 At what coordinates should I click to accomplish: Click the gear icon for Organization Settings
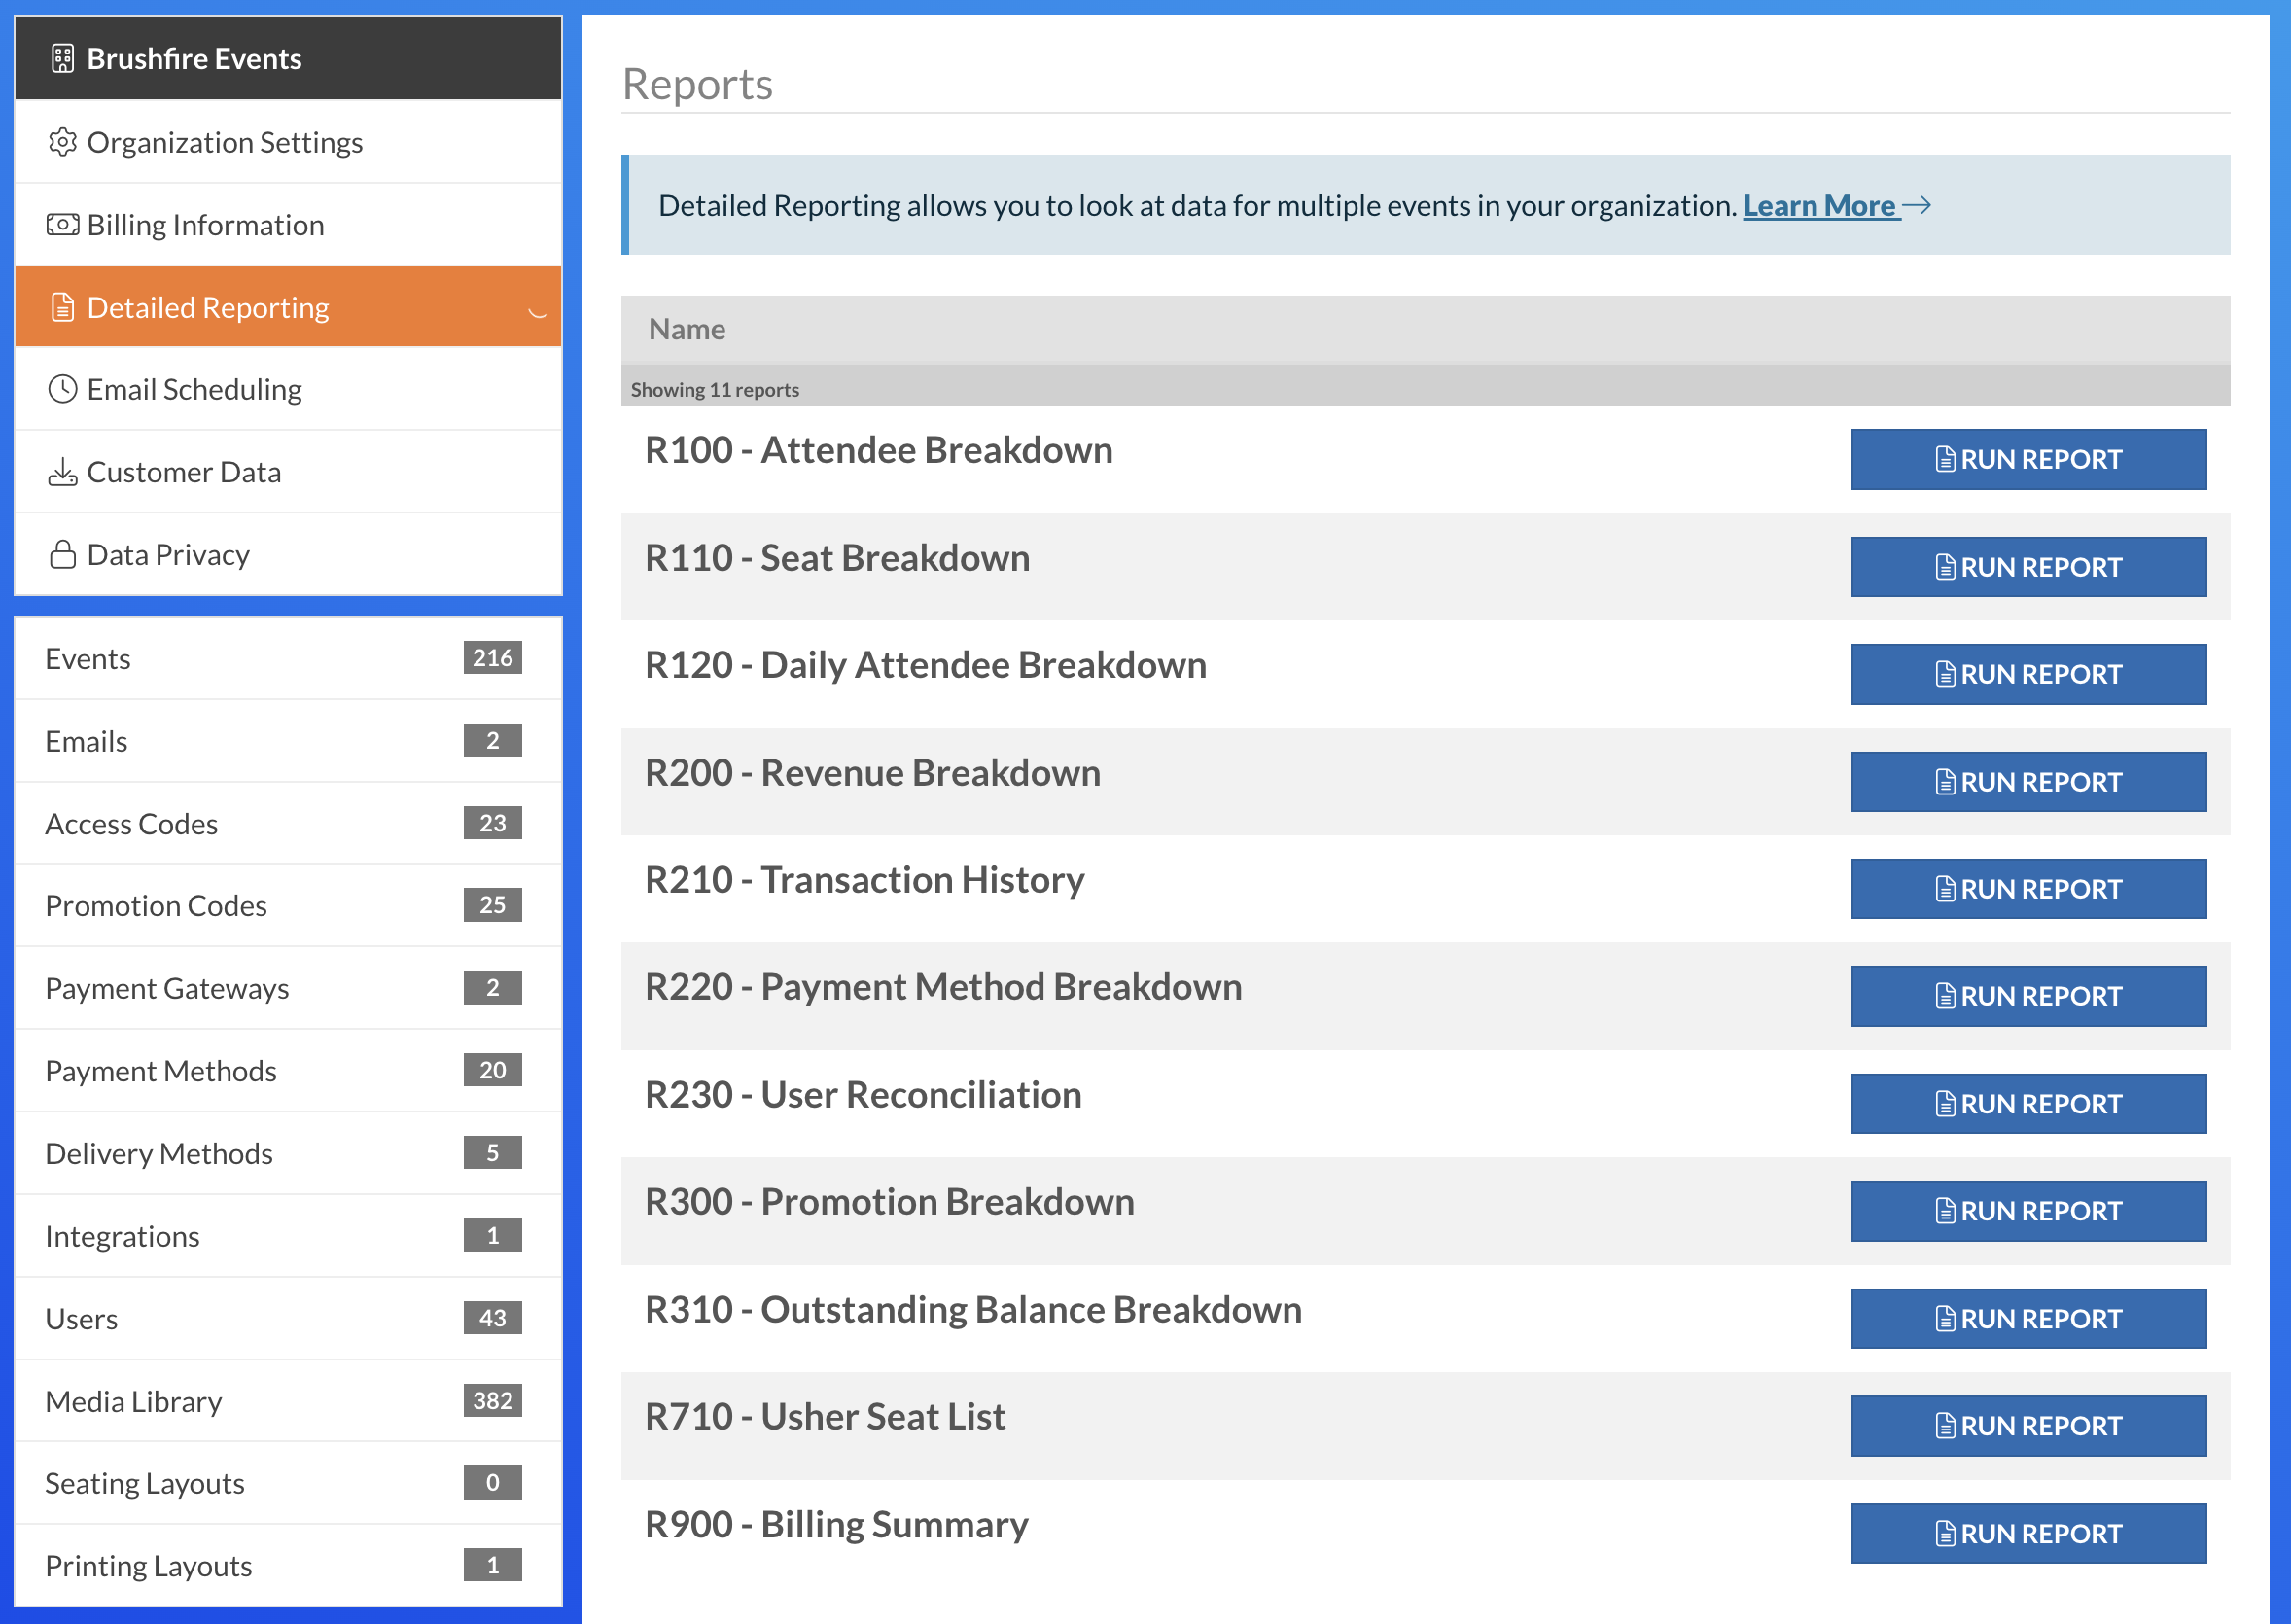pos(62,142)
